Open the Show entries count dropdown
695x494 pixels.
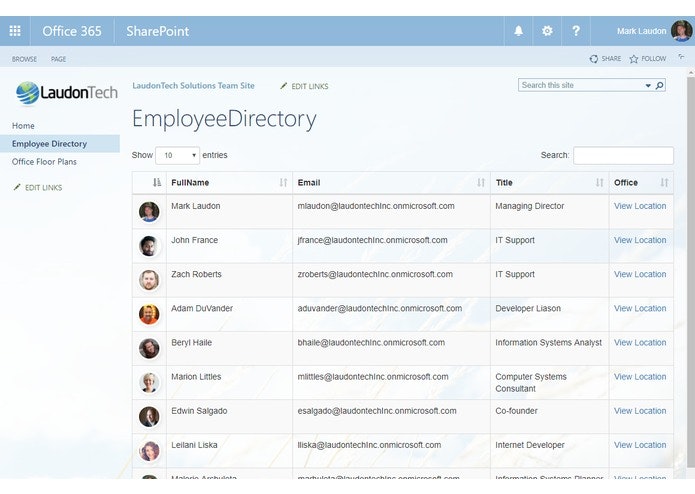pyautogui.click(x=177, y=155)
